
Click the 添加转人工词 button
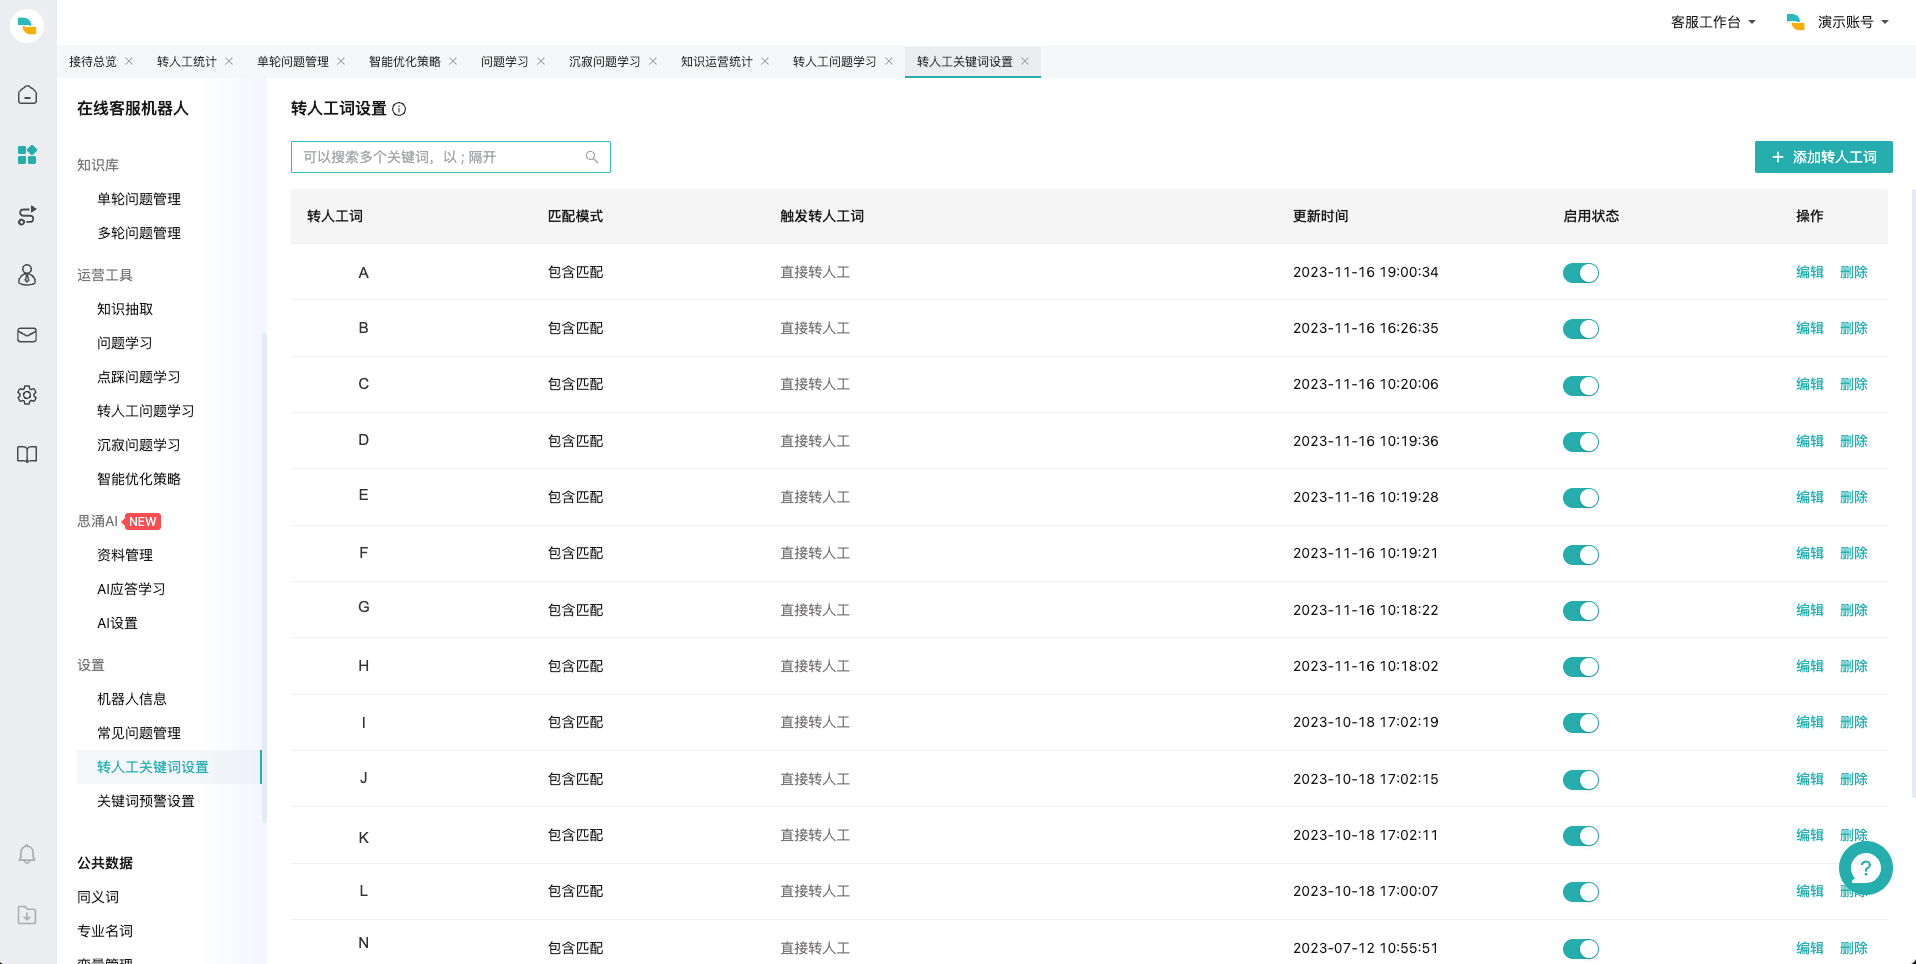click(x=1823, y=157)
